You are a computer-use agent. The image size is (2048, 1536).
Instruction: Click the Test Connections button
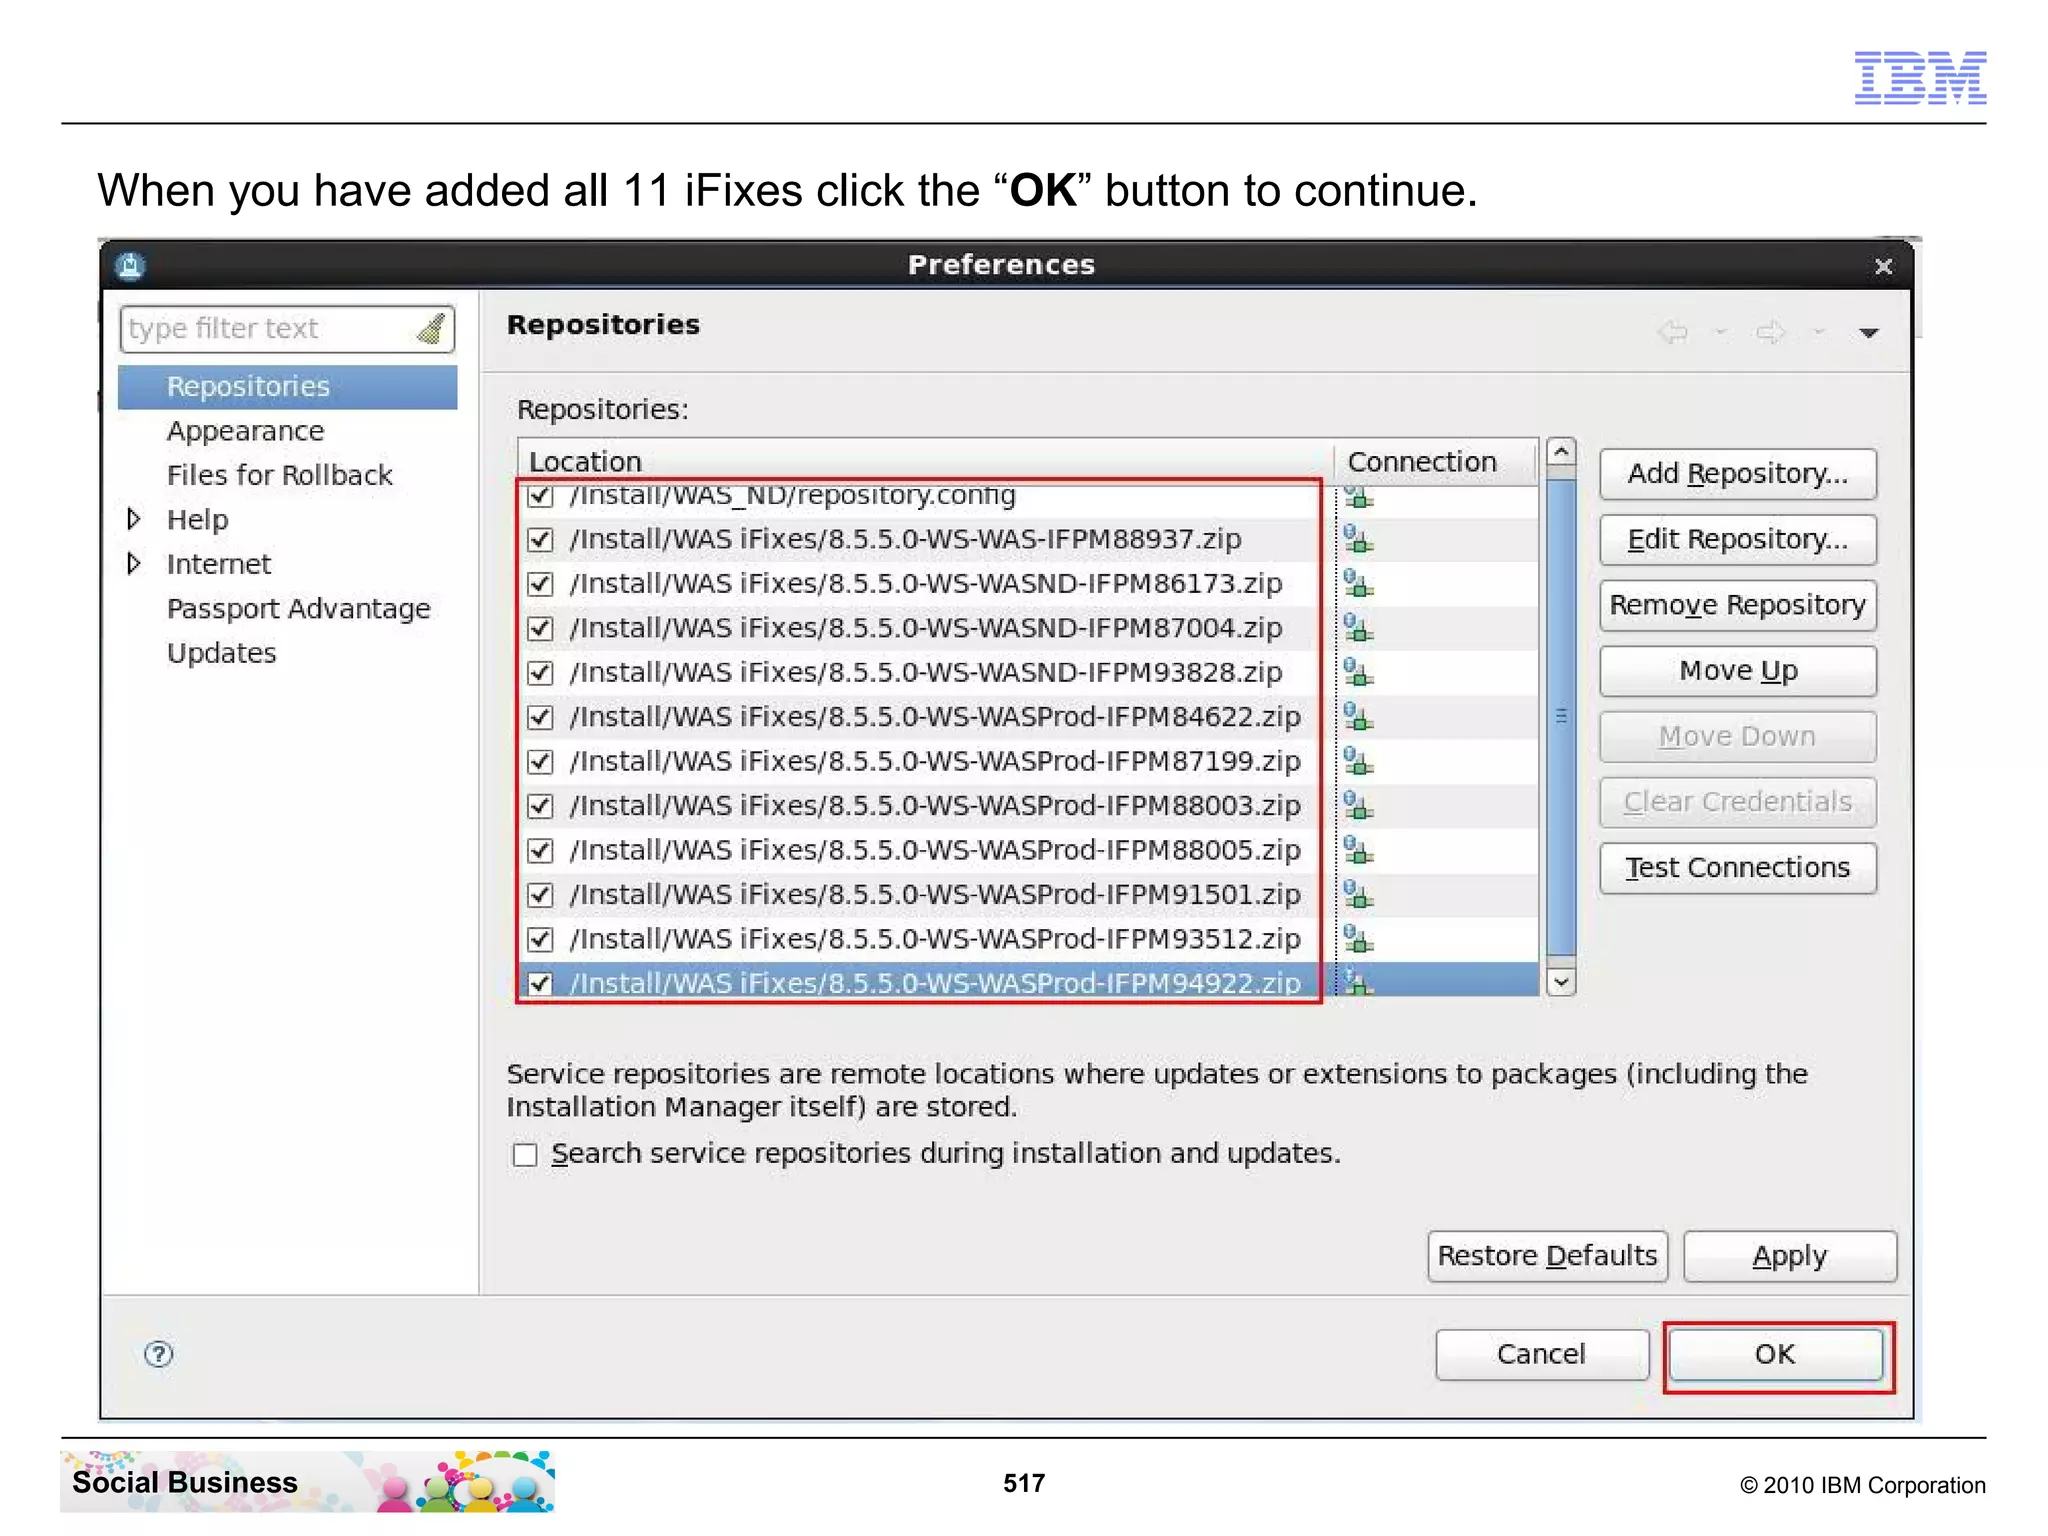pos(1738,867)
